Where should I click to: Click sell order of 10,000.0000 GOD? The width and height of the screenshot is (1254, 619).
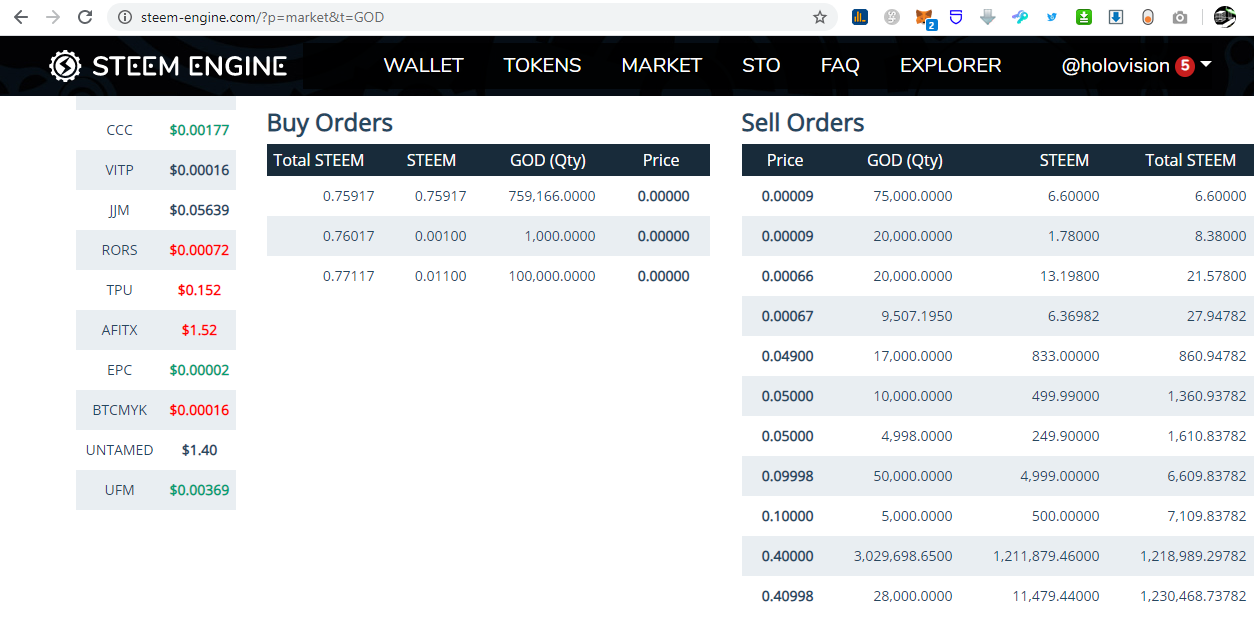[998, 396]
